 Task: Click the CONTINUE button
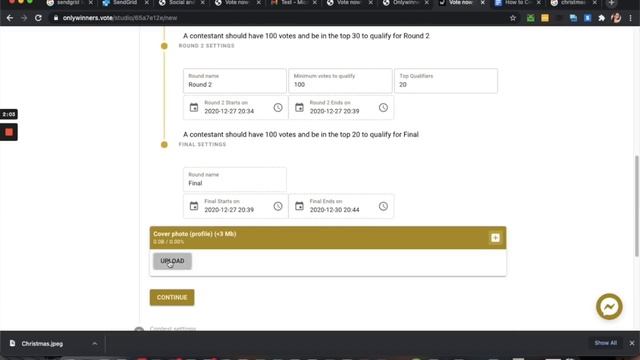click(x=172, y=298)
